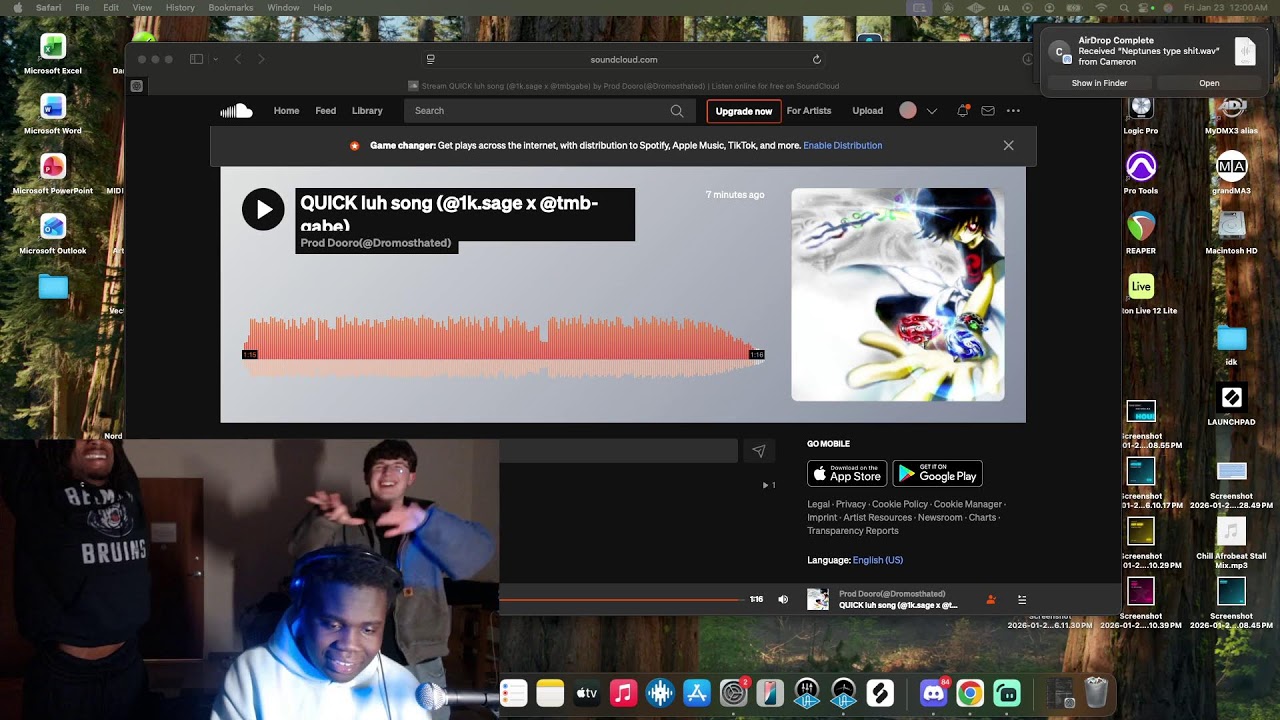Open the Safari tab group dropdown arrow

point(215,59)
